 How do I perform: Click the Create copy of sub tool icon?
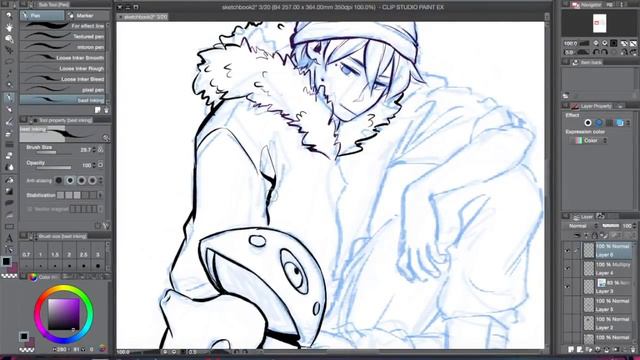pos(98,110)
